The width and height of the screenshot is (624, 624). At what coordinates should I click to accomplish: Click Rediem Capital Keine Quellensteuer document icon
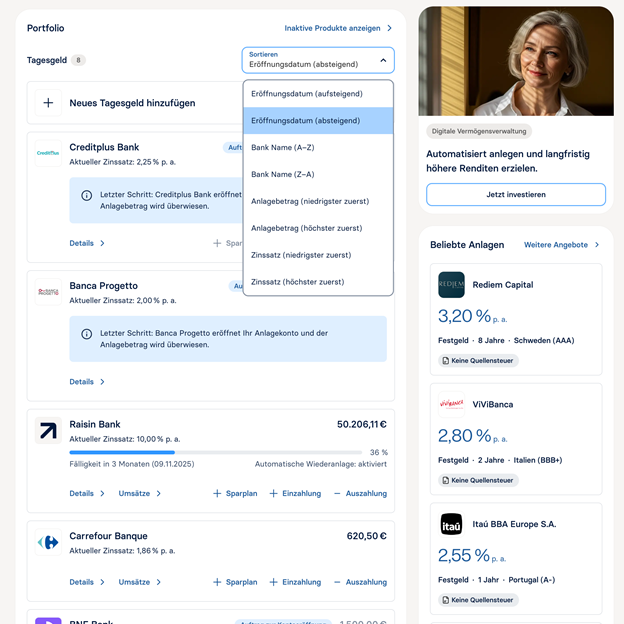445,361
